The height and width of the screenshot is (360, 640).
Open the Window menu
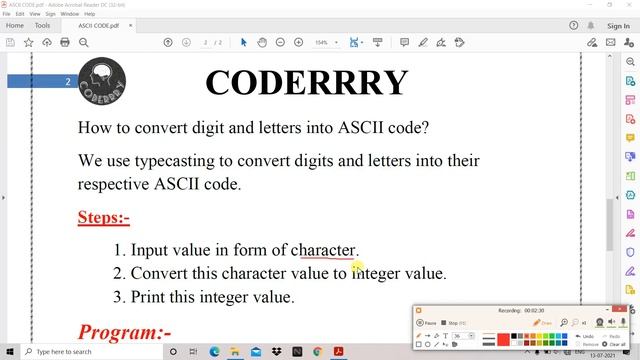(x=70, y=14)
